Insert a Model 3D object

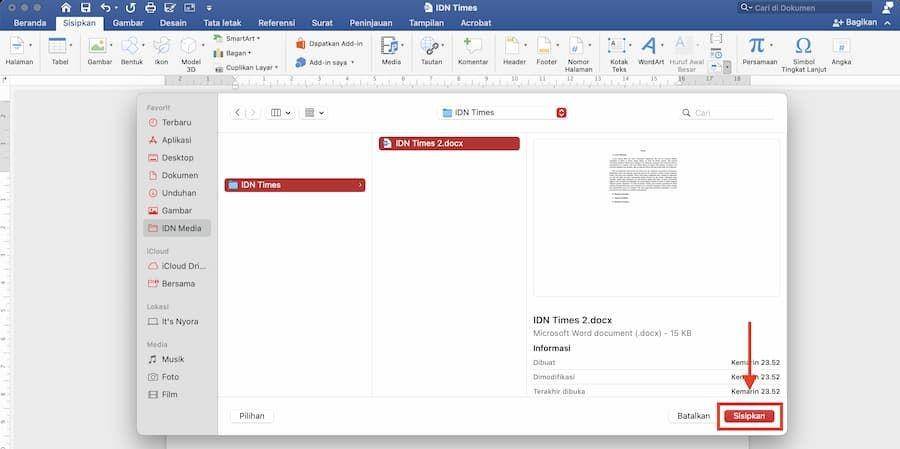tap(190, 53)
